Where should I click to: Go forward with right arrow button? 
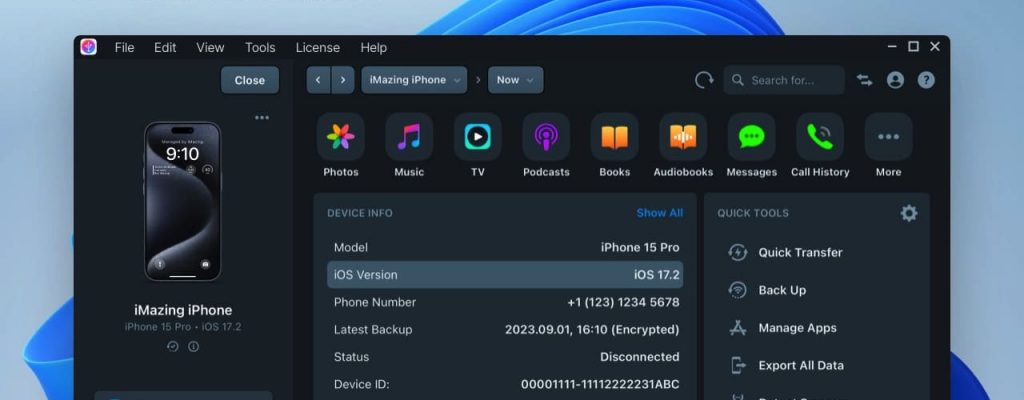pos(343,80)
